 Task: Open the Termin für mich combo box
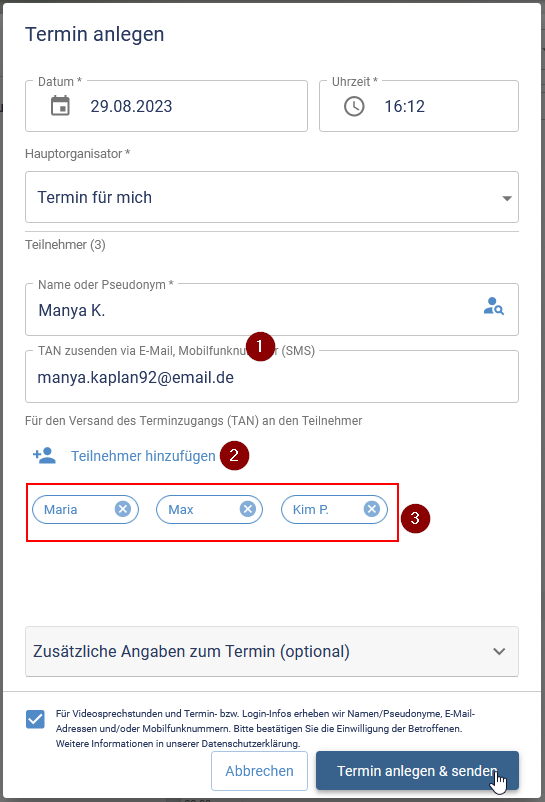click(x=272, y=197)
